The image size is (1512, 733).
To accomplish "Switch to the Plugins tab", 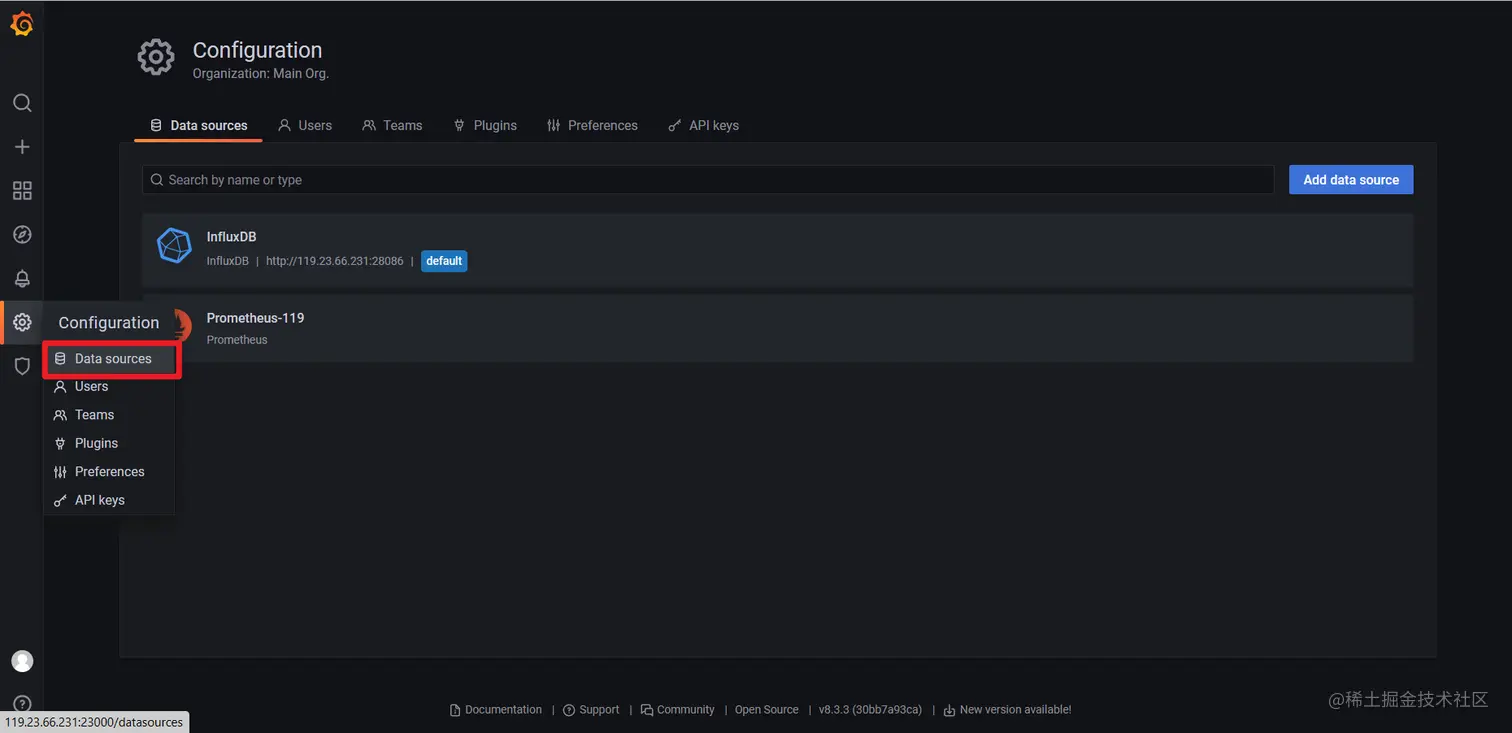I will click(485, 125).
